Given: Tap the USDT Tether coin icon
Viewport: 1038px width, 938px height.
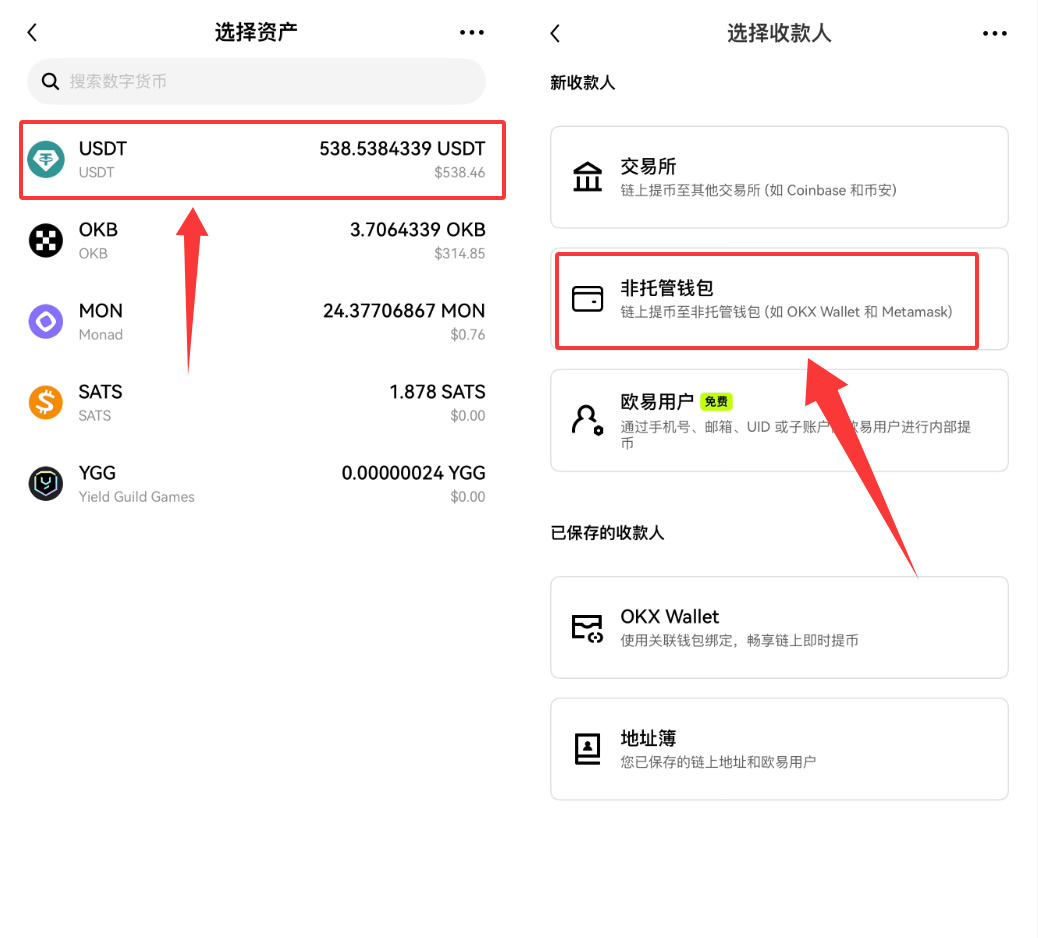Looking at the screenshot, I should click(x=46, y=160).
